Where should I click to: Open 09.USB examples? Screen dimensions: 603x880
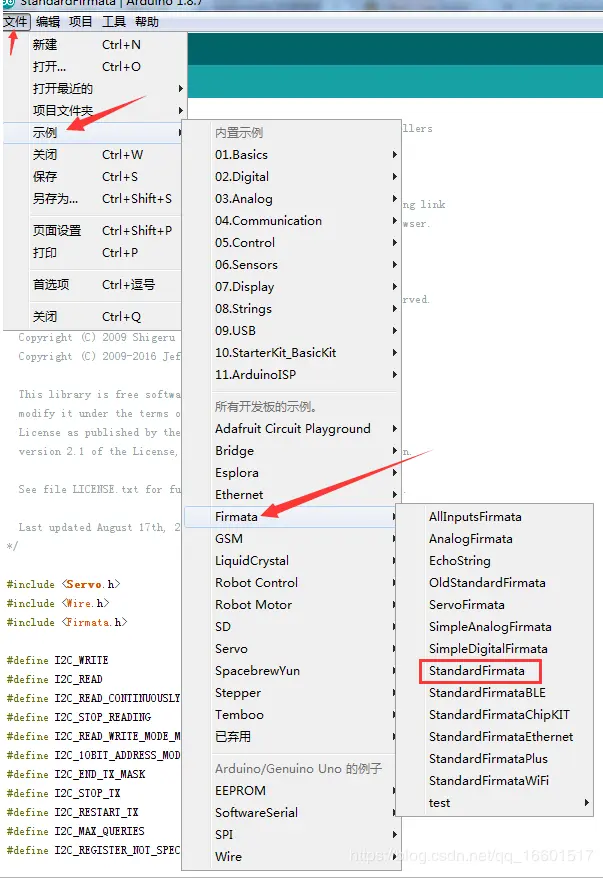[291, 331]
